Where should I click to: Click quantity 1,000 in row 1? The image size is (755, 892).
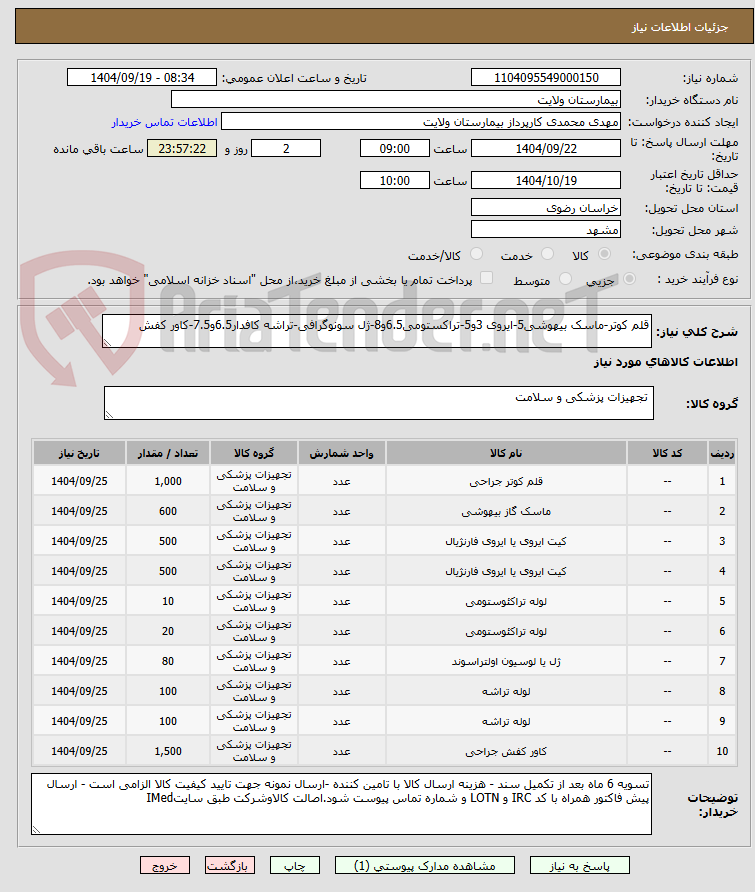168,481
